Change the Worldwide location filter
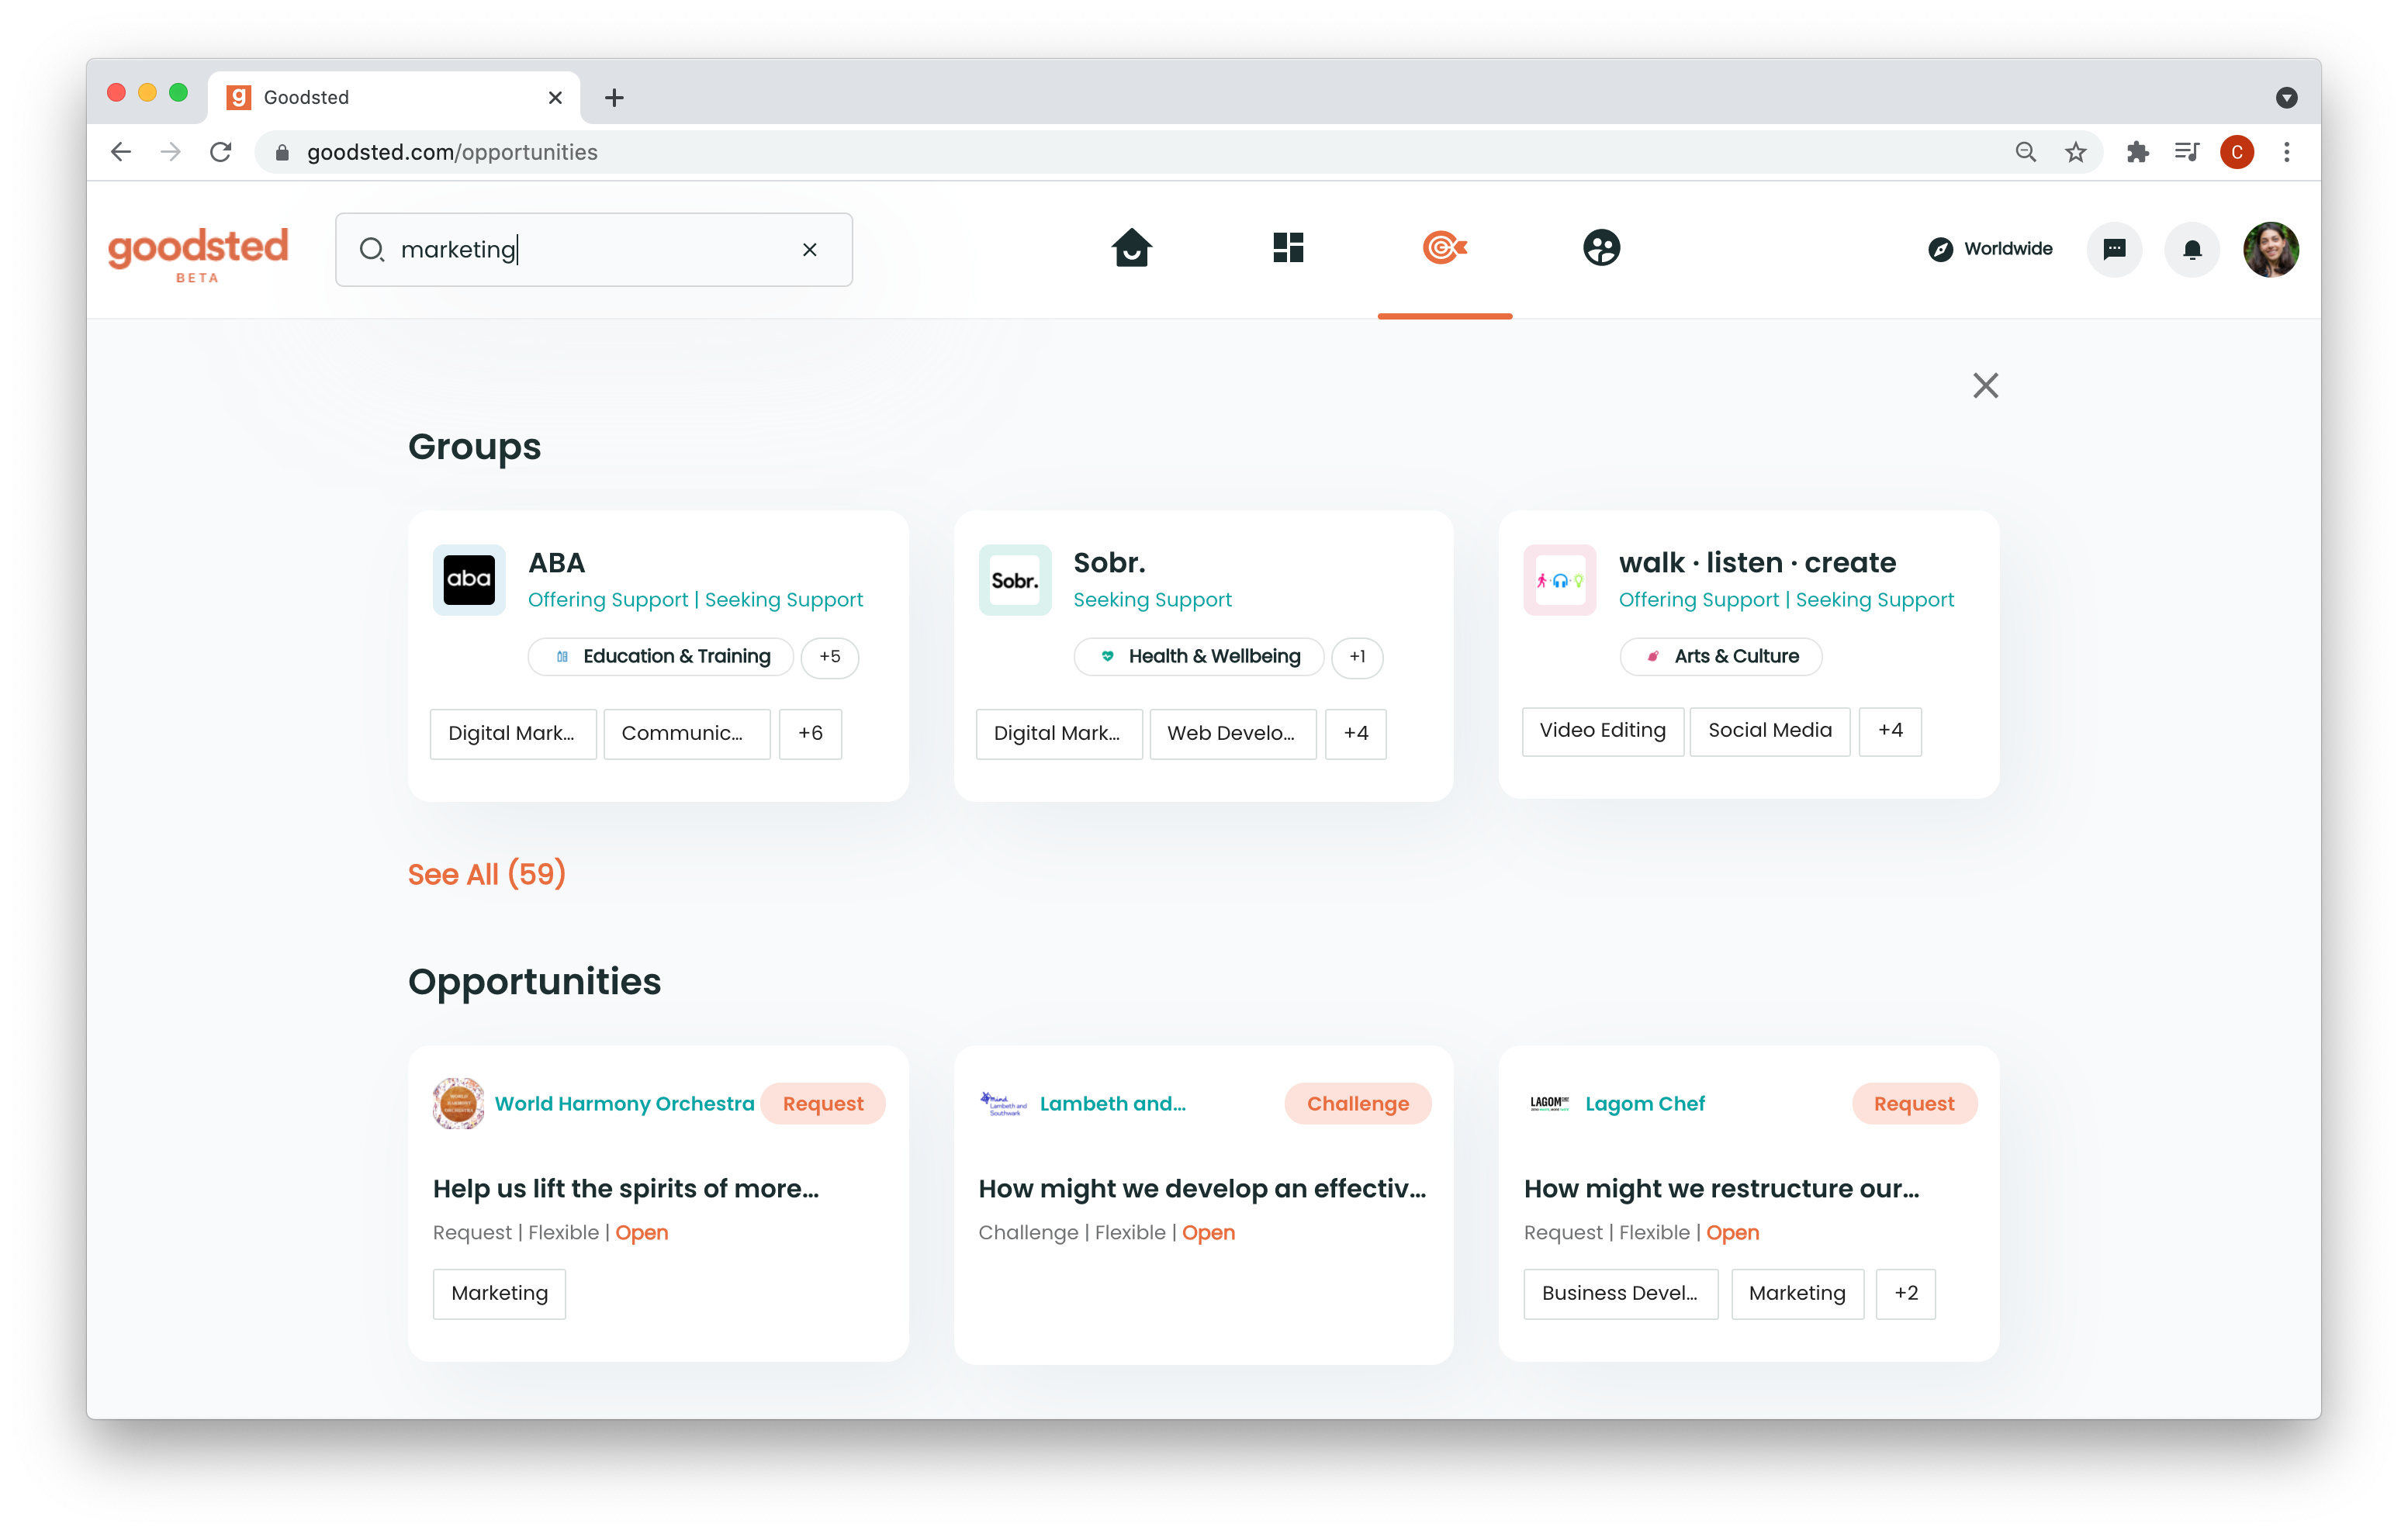This screenshot has width=2408, height=1534. point(1990,249)
